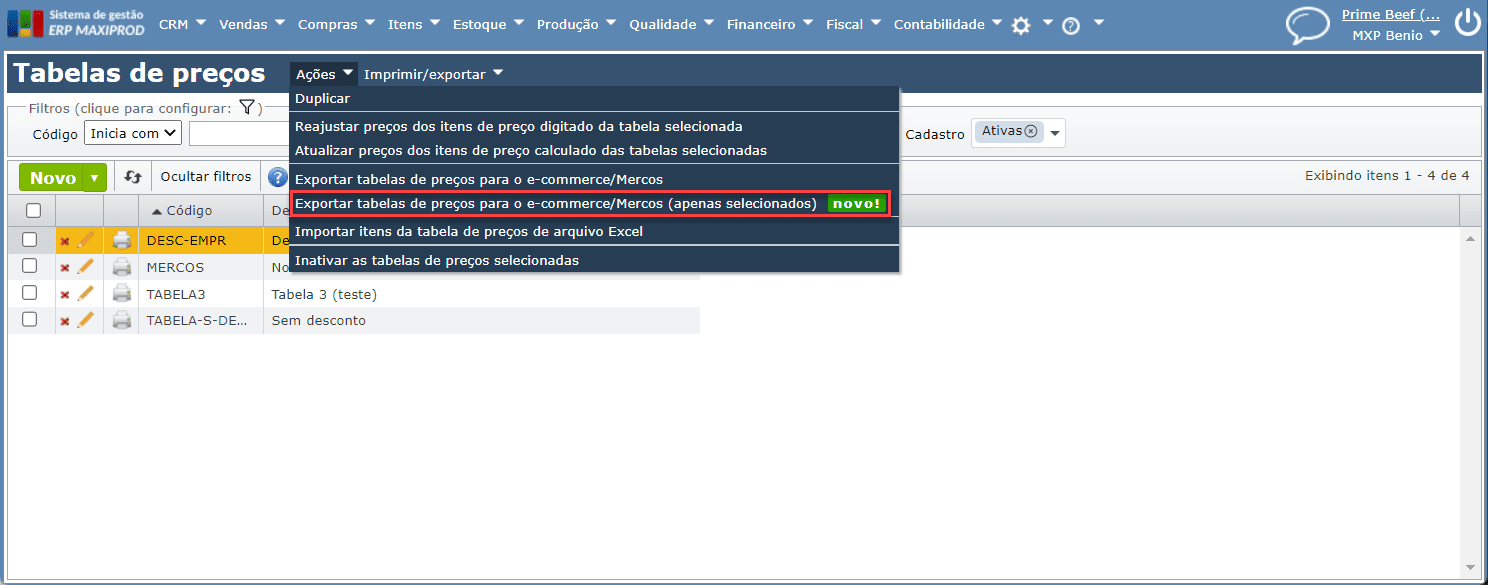Screen dimensions: 1488x585
Task: Open the settings gear menu
Action: point(1021,26)
